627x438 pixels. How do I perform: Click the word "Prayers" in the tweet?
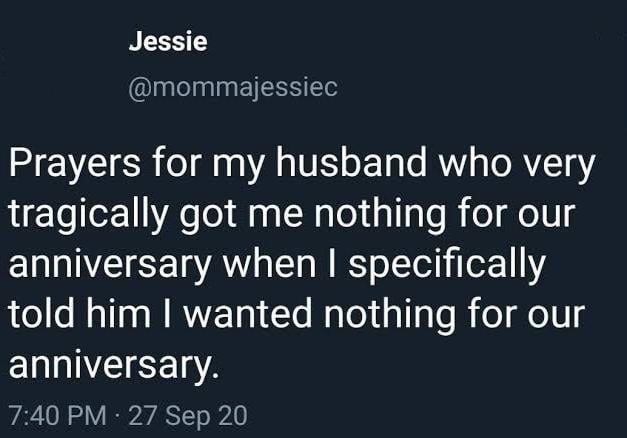[x=75, y=164]
